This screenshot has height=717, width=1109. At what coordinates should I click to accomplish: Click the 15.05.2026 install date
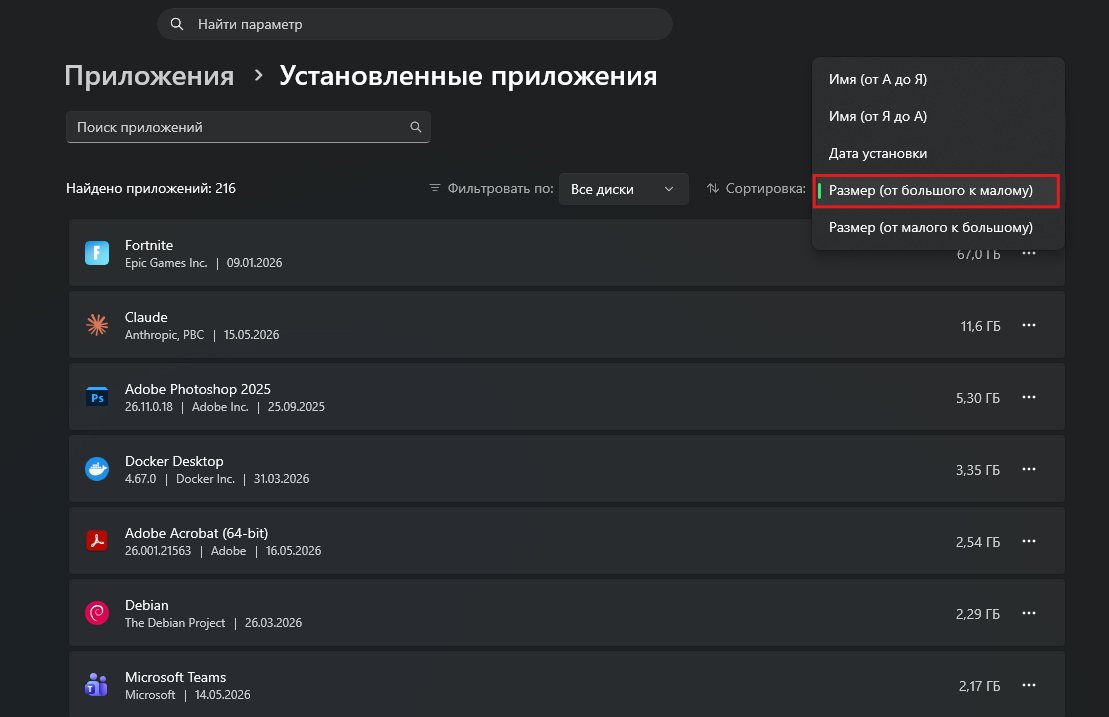pos(251,334)
